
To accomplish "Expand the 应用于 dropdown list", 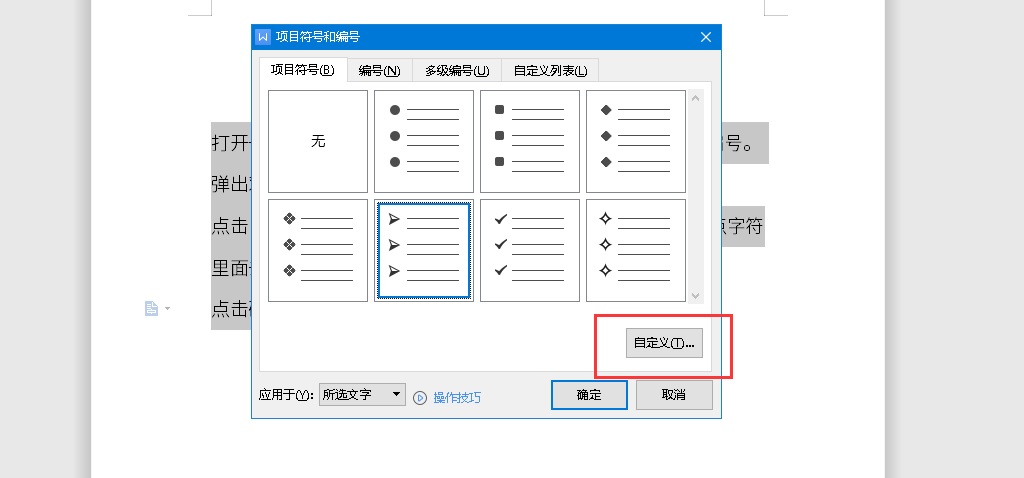I will (396, 395).
